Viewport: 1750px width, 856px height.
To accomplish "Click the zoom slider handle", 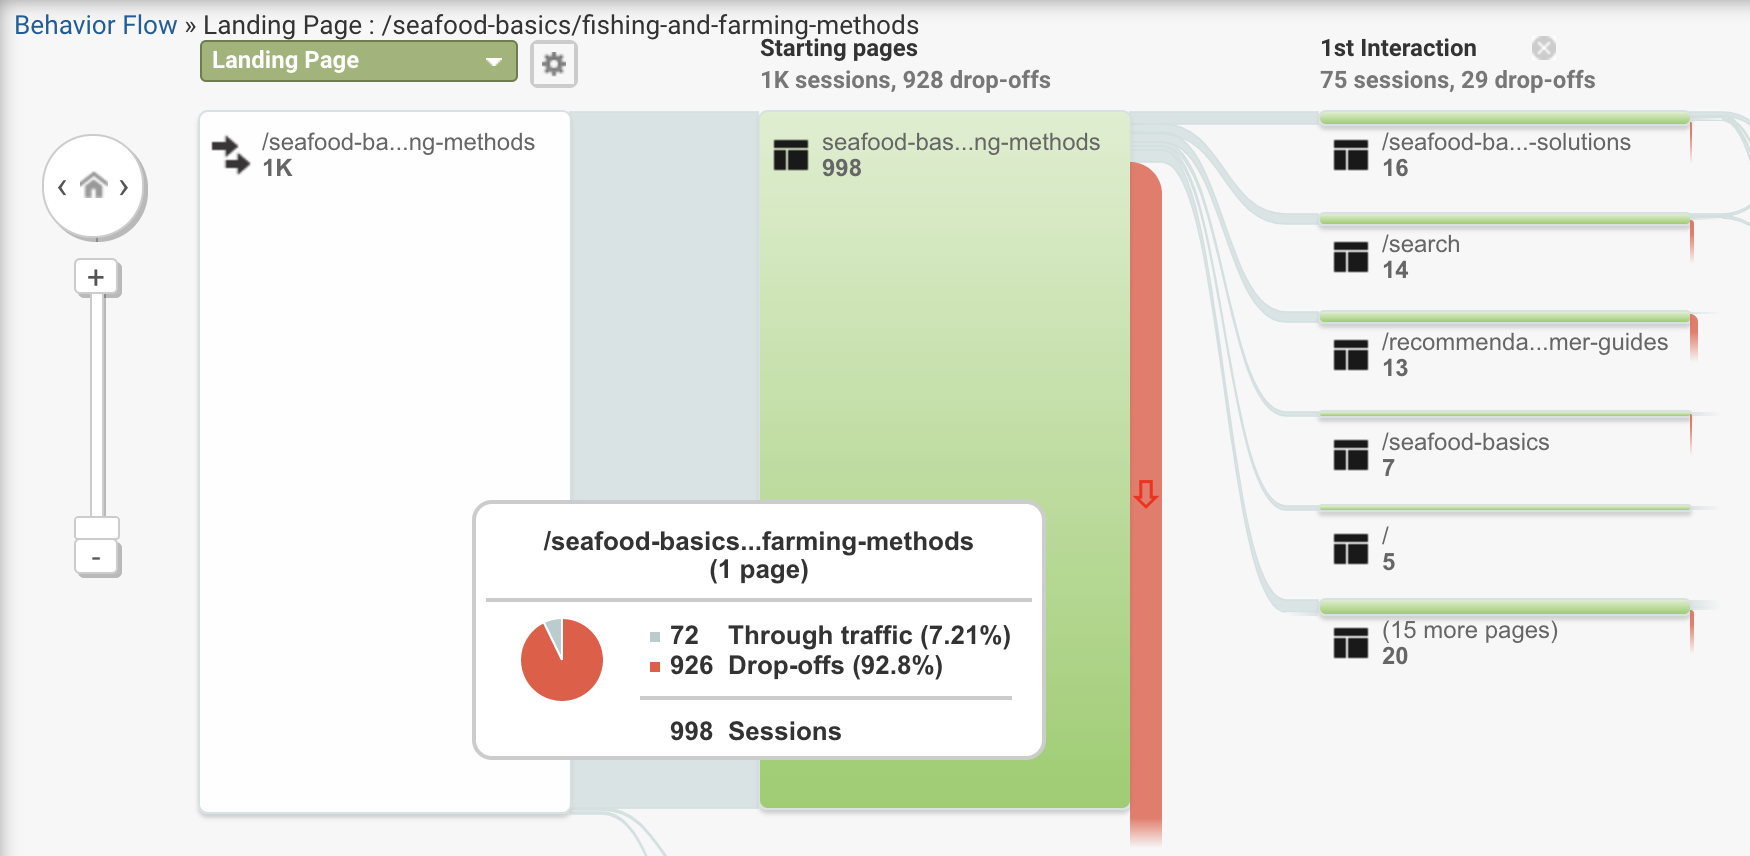I will coord(97,528).
